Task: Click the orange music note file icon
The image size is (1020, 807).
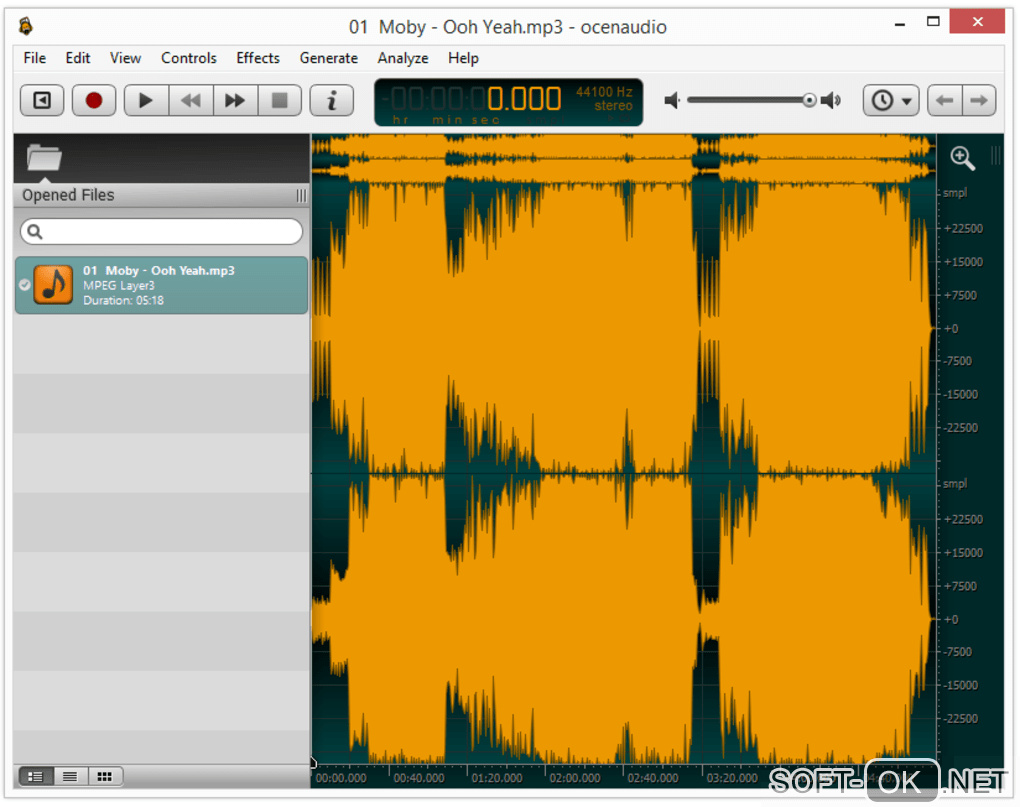Action: pos(53,285)
